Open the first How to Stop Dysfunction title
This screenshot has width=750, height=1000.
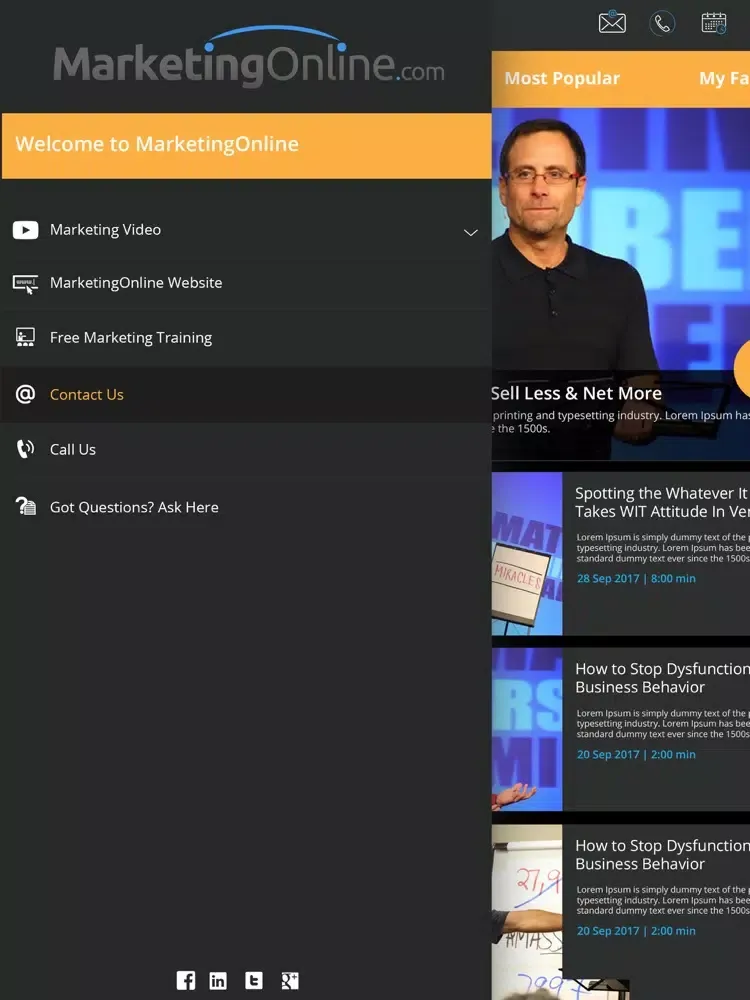point(662,678)
